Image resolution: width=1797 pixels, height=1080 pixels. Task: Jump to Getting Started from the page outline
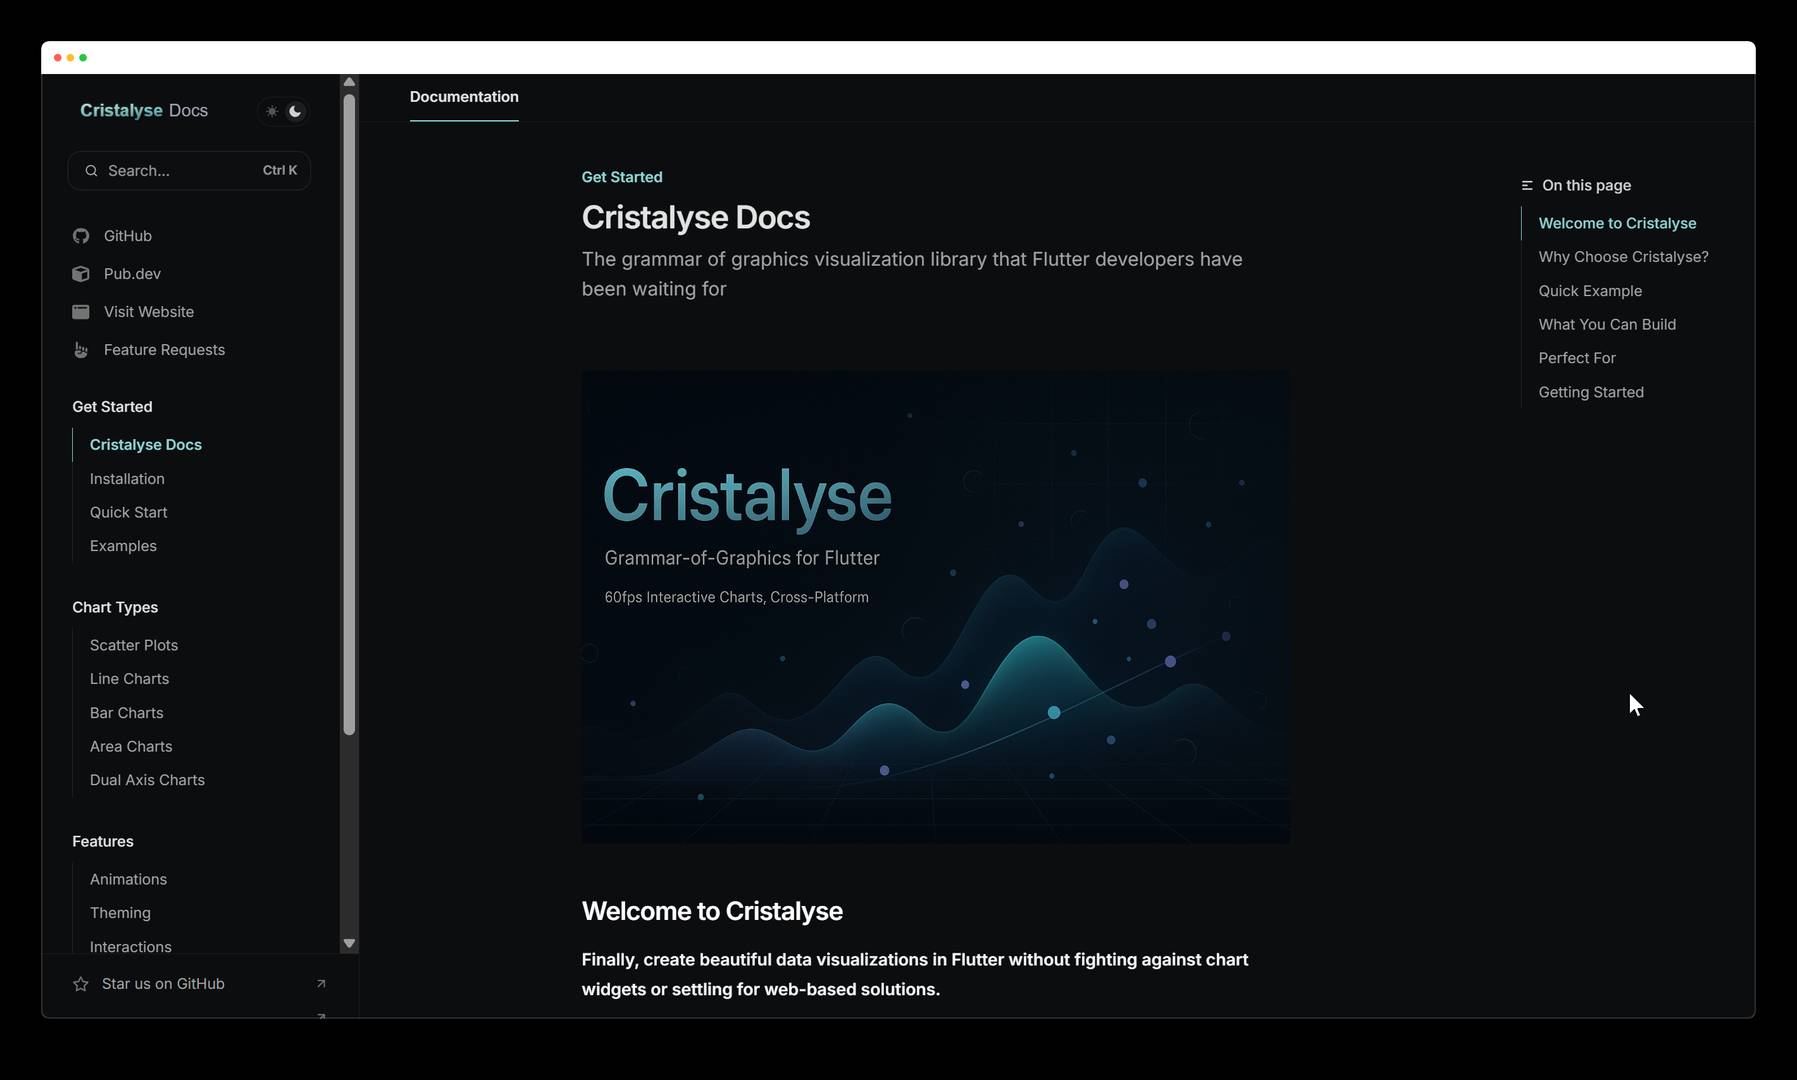pyautogui.click(x=1591, y=392)
